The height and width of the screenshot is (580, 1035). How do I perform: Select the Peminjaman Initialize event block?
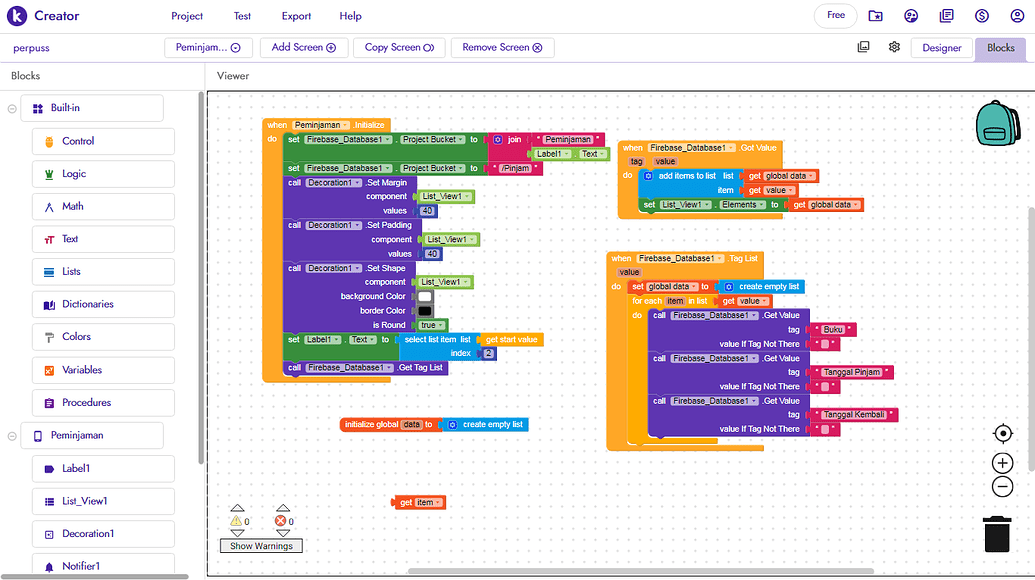click(327, 125)
